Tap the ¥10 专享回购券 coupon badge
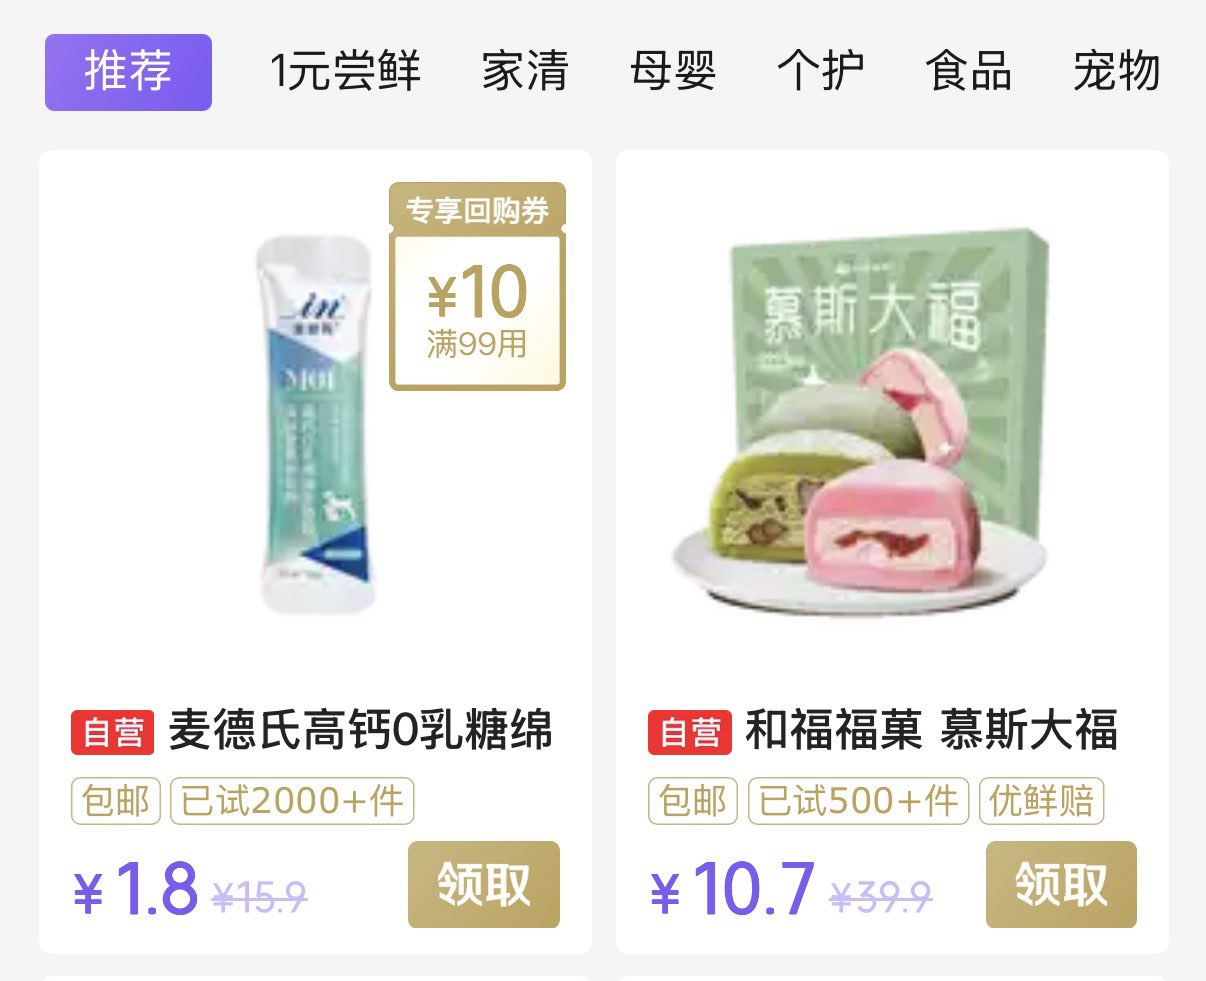The width and height of the screenshot is (1206, 981). point(477,287)
